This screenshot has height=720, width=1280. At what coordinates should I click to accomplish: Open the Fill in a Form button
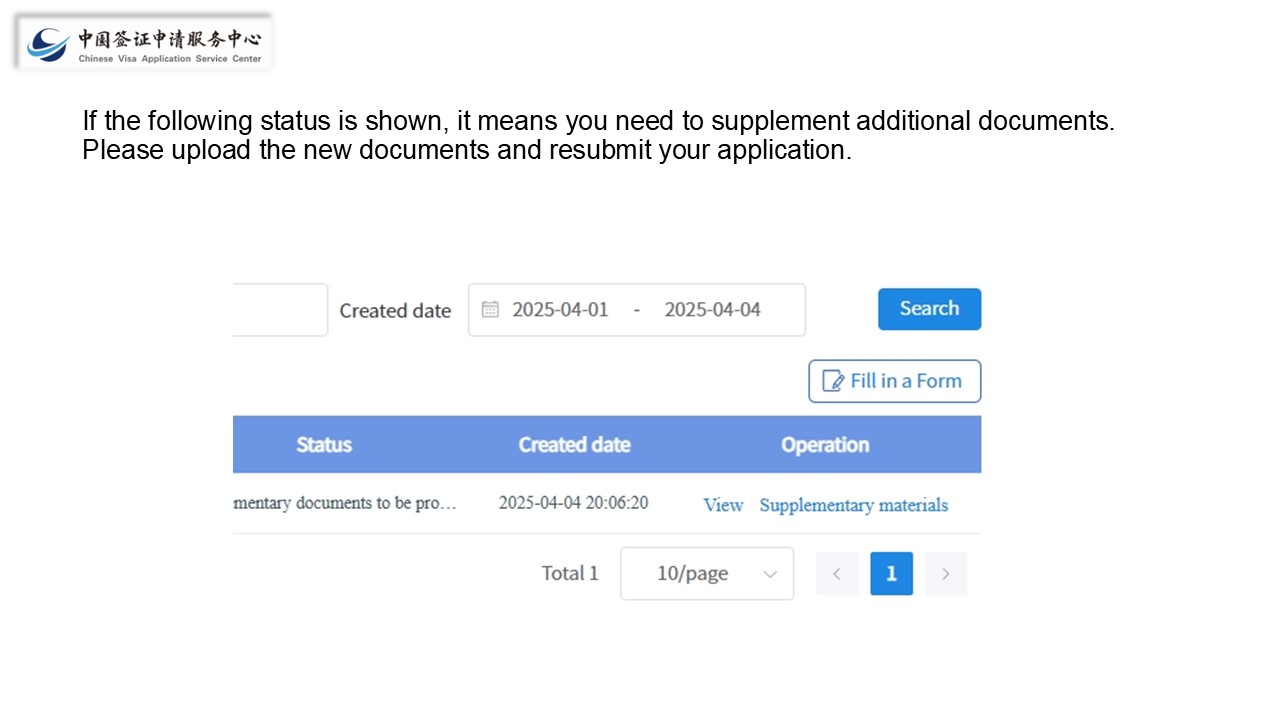[894, 381]
